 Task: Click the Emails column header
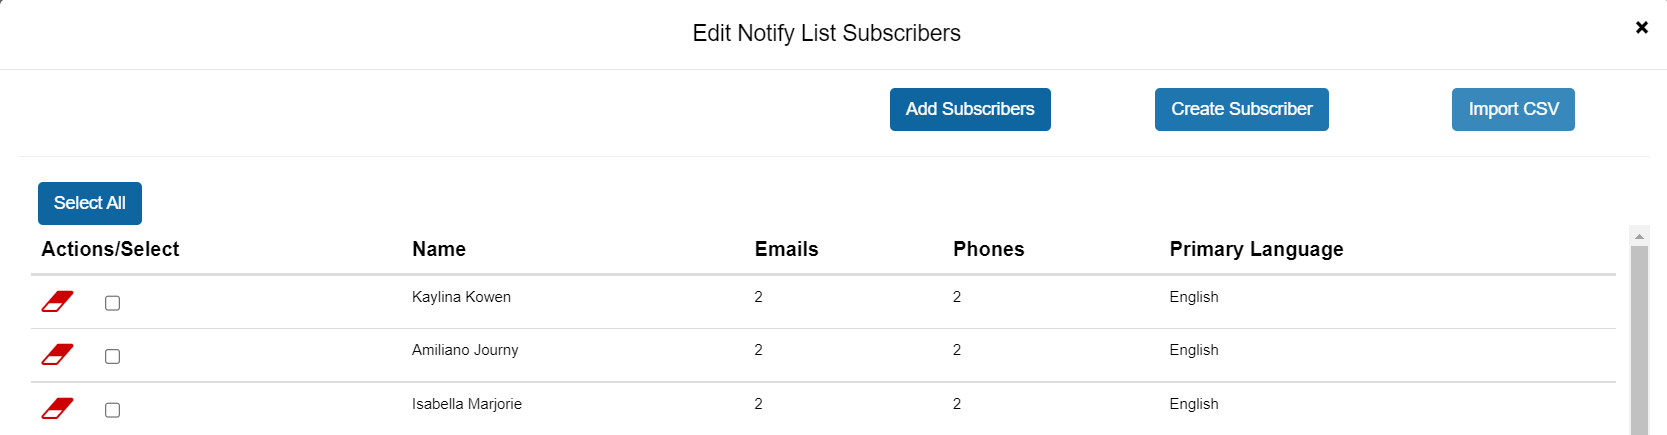pos(786,249)
